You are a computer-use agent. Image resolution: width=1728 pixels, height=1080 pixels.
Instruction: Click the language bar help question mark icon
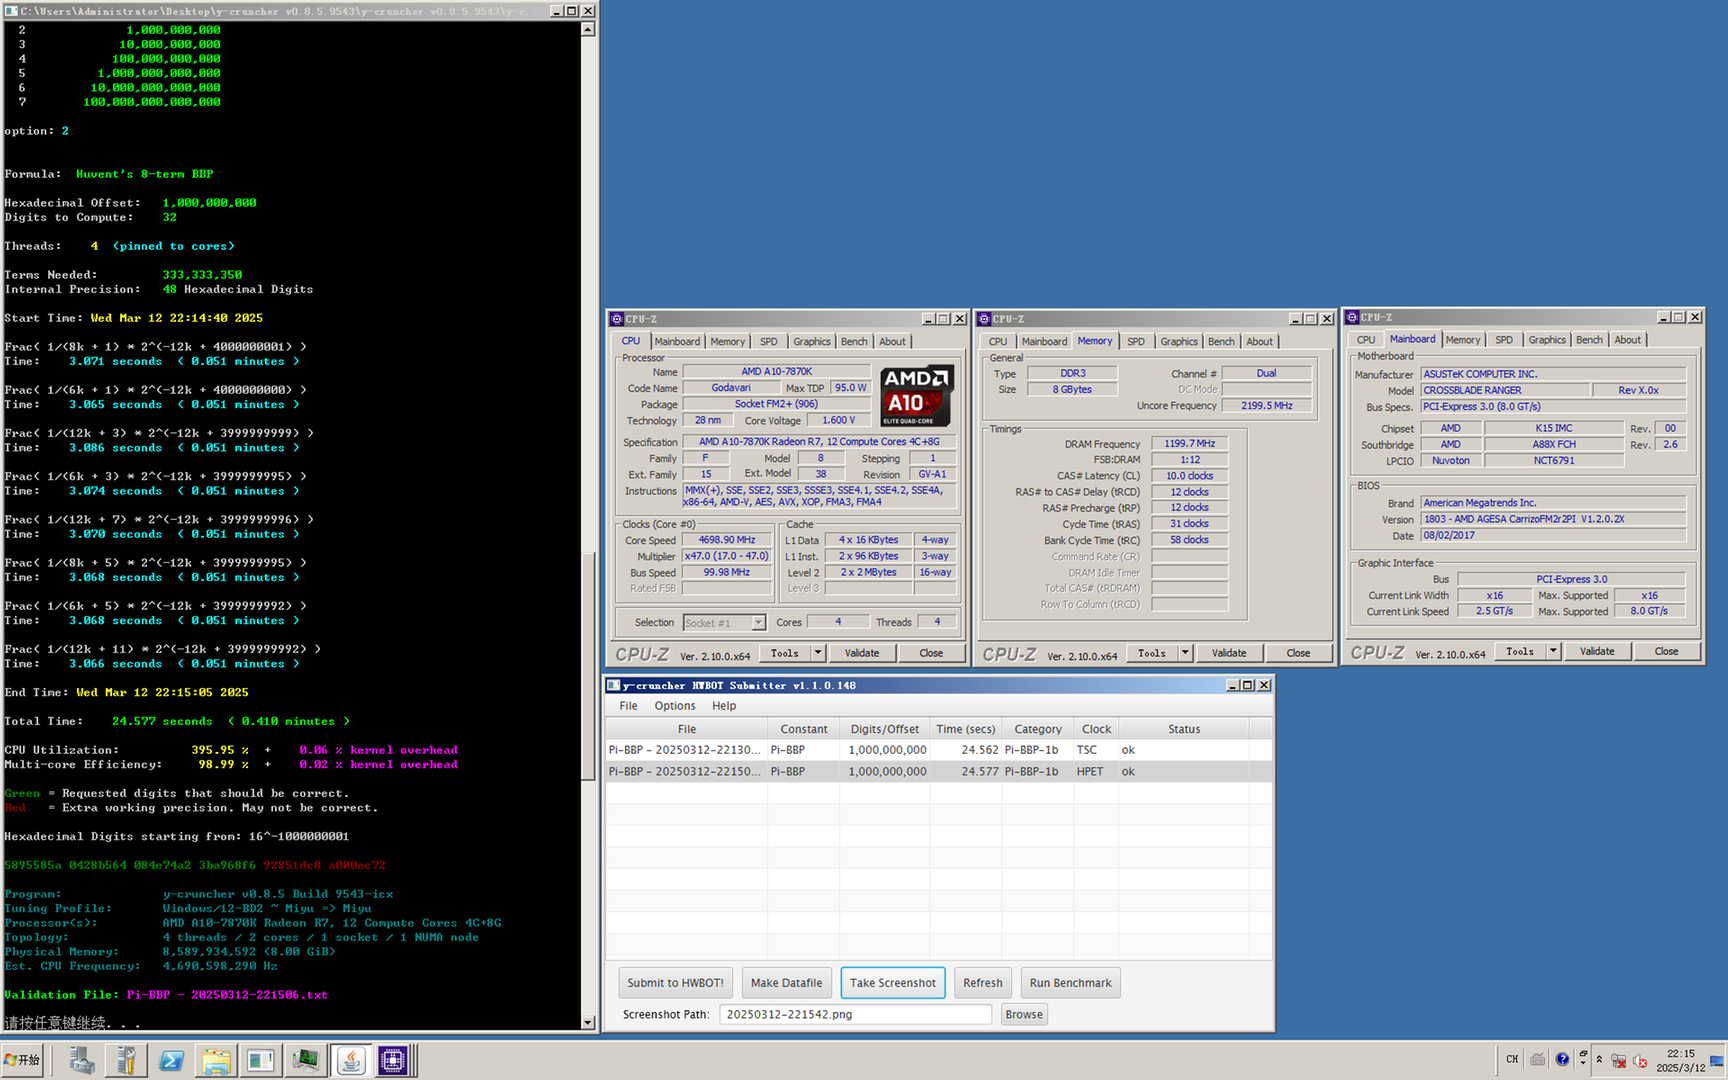[1562, 1059]
